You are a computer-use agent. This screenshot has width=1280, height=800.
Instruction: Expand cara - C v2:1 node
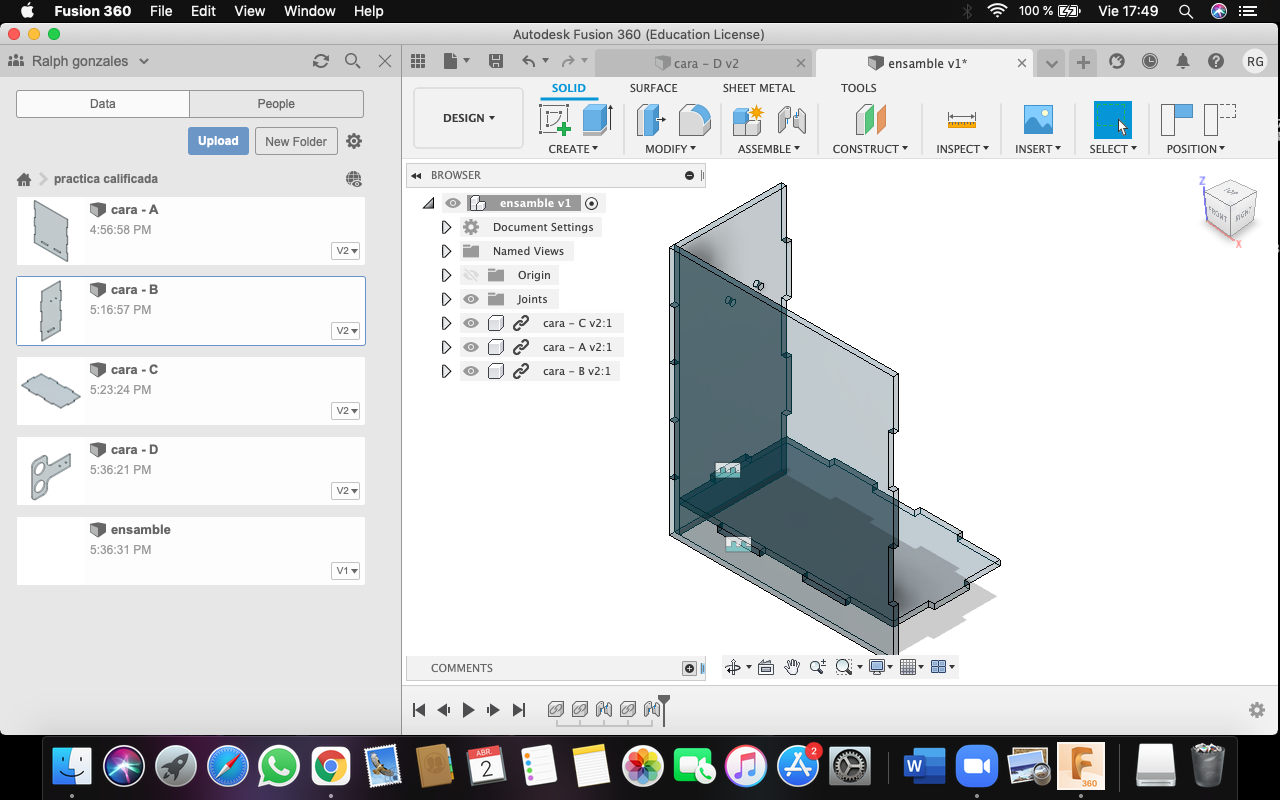tap(446, 323)
